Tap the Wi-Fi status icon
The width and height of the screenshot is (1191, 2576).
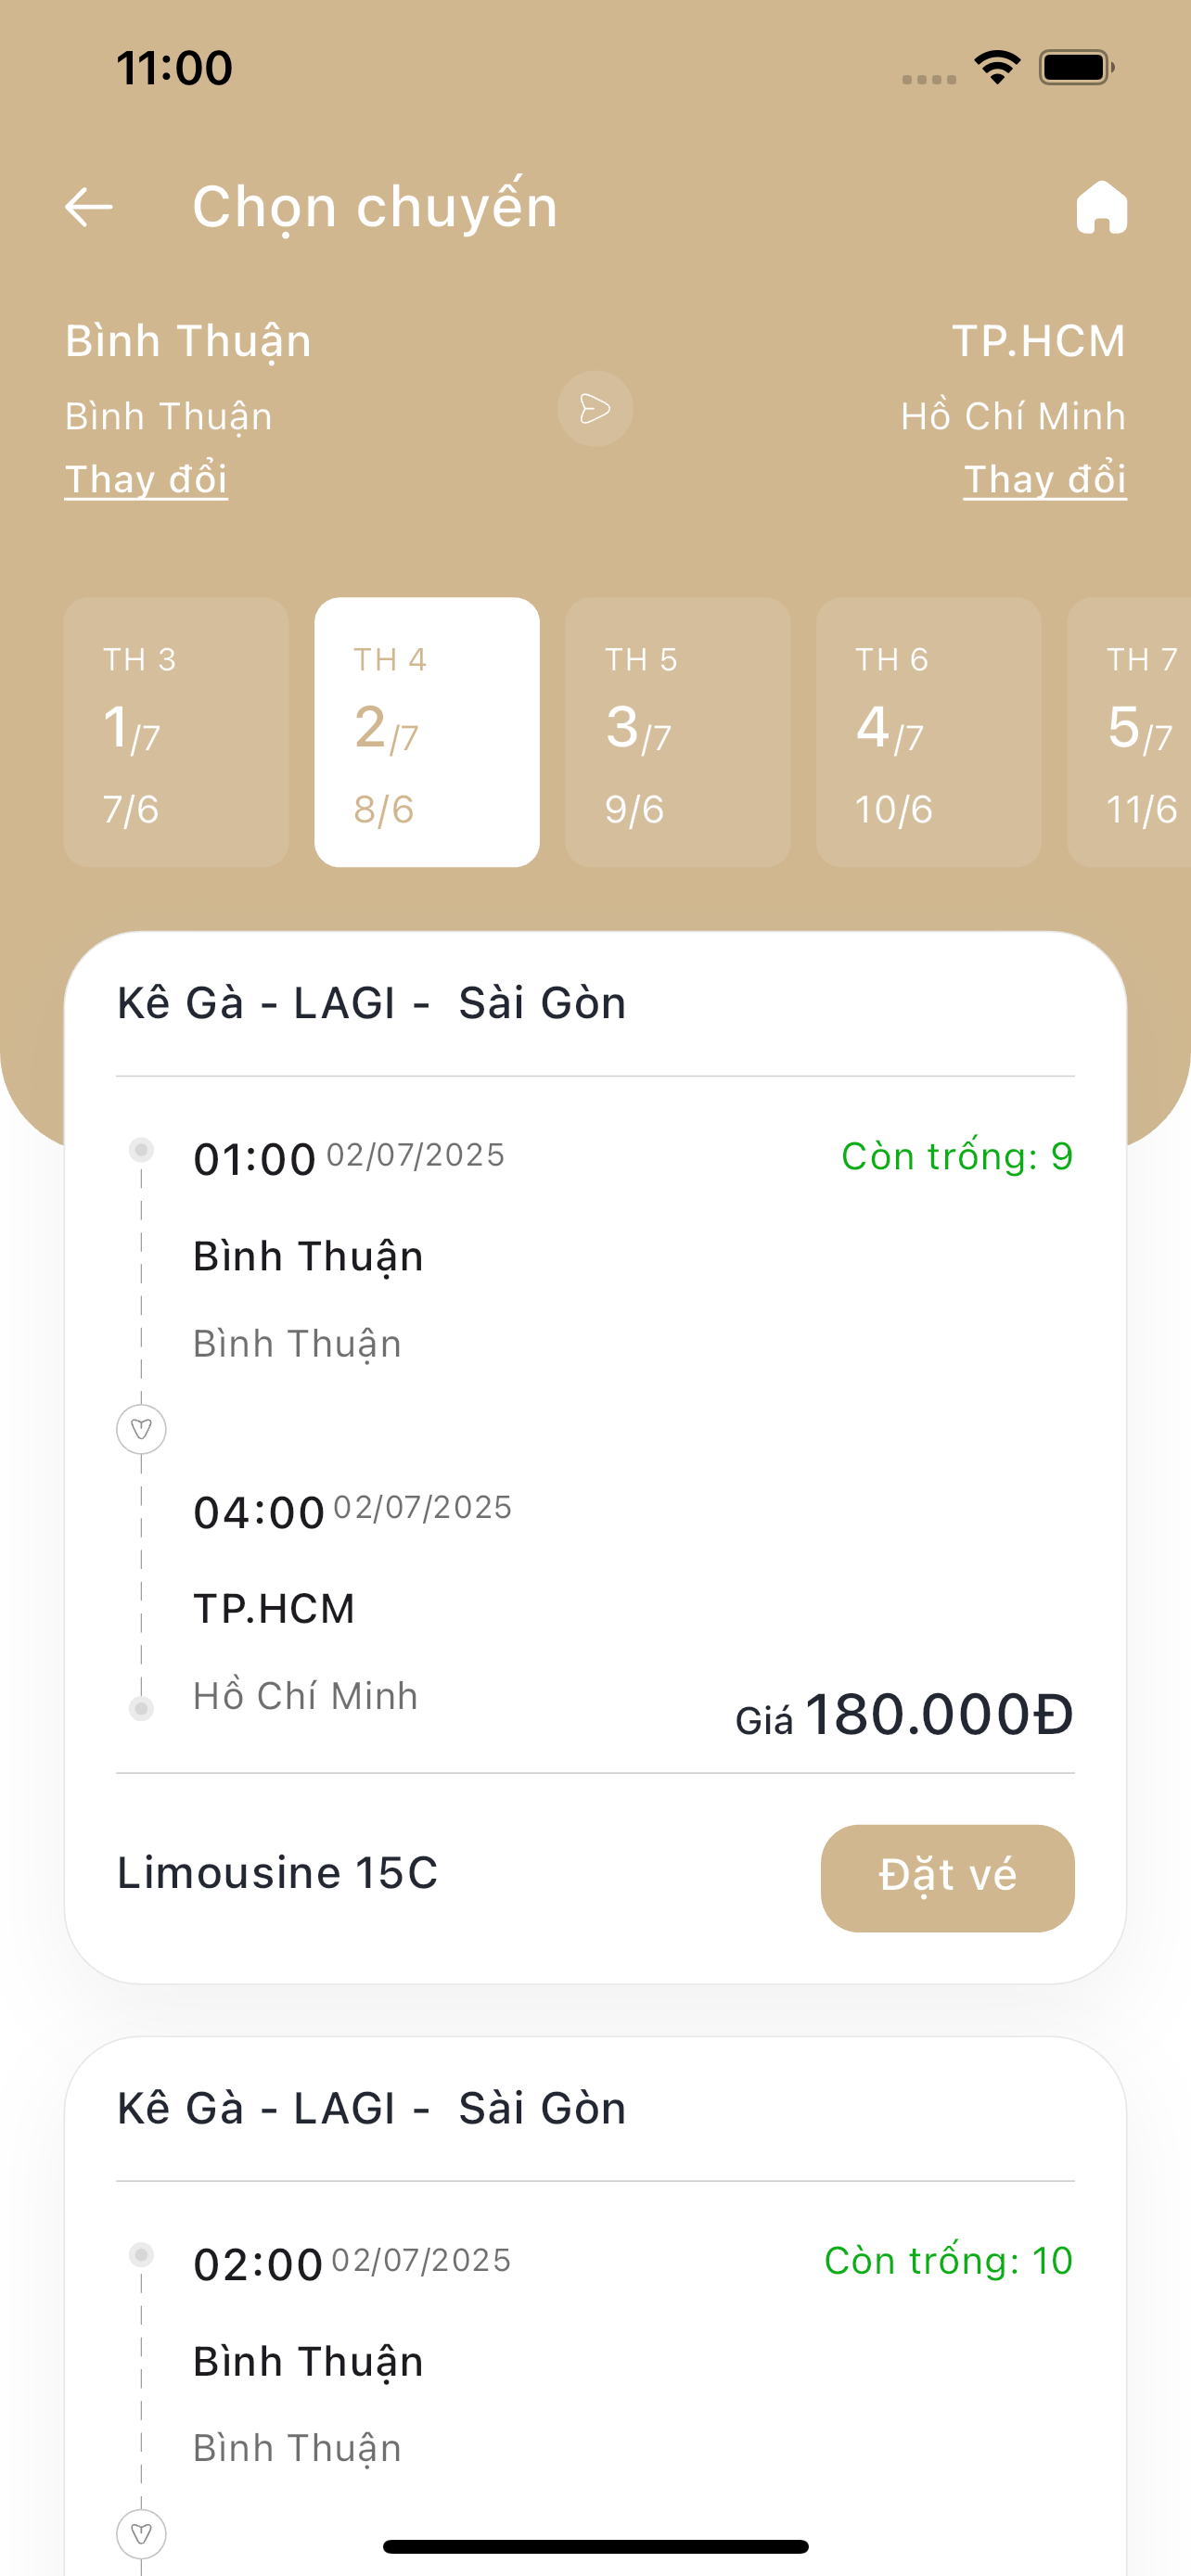pos(997,68)
